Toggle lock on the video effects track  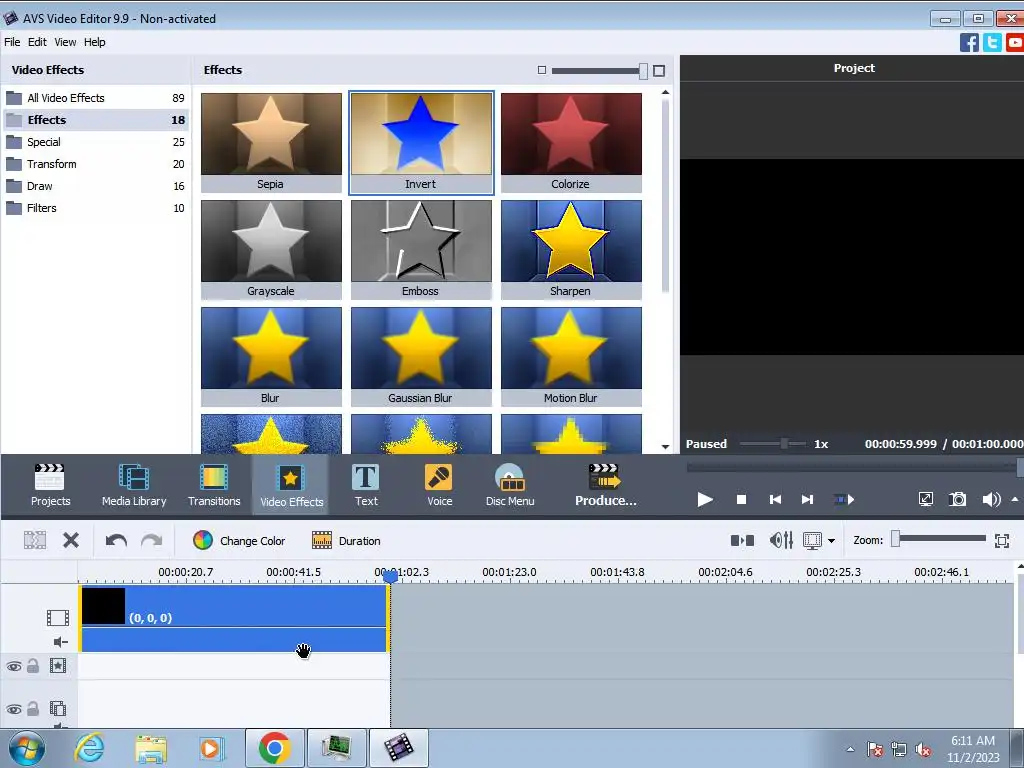33,665
